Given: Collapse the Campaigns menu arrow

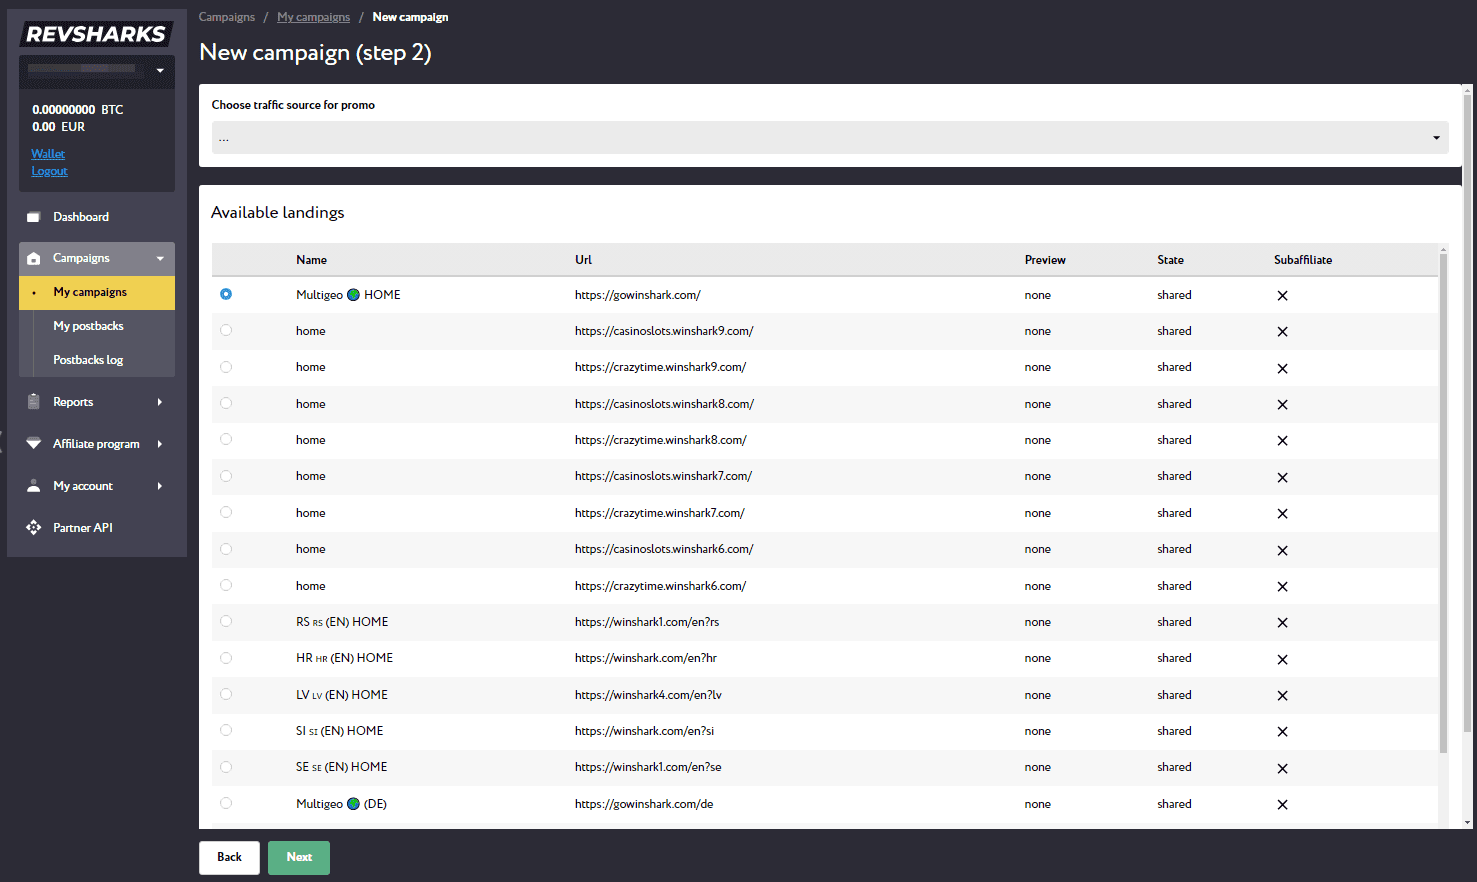Looking at the screenshot, I should tap(160, 258).
